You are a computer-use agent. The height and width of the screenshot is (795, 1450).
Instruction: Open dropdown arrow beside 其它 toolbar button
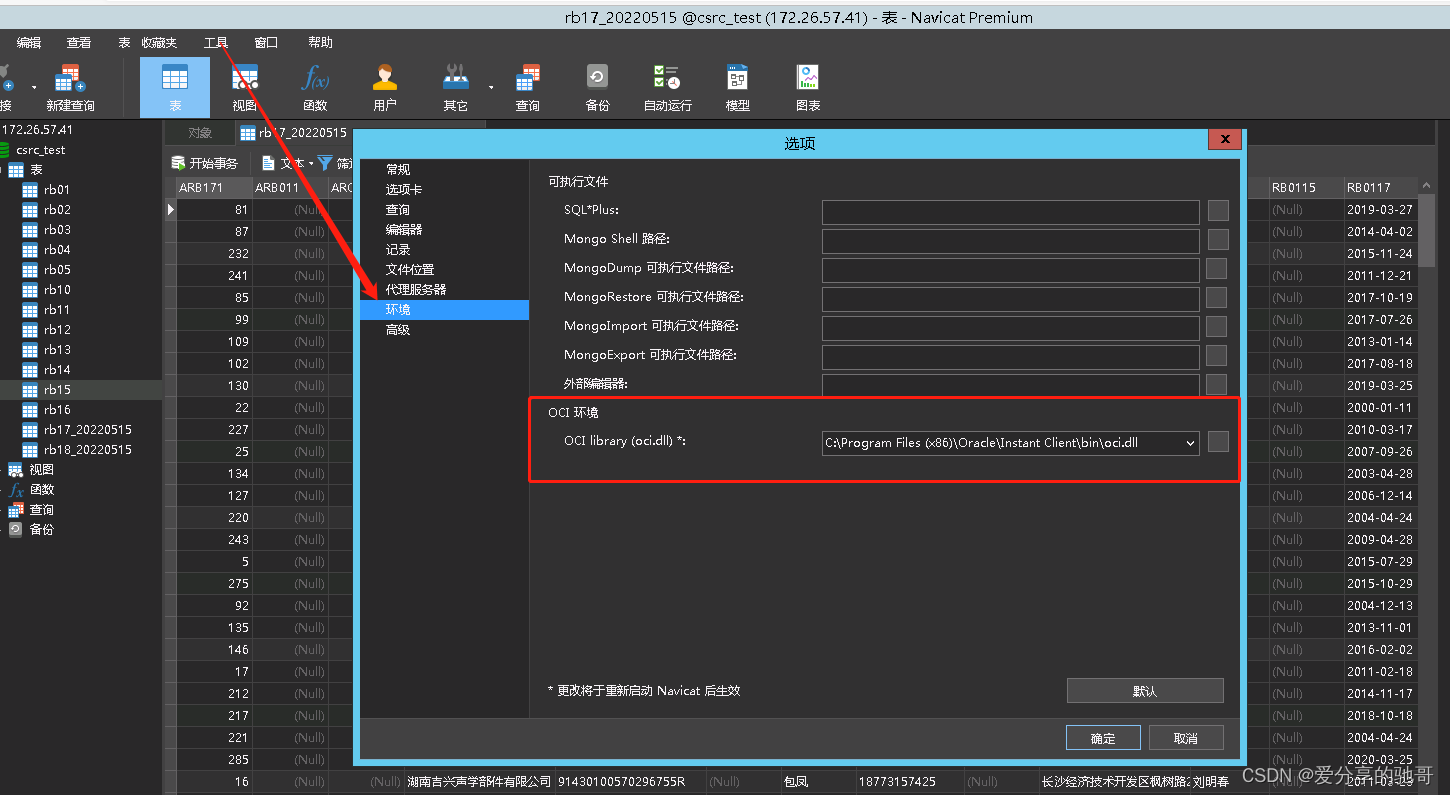[491, 87]
